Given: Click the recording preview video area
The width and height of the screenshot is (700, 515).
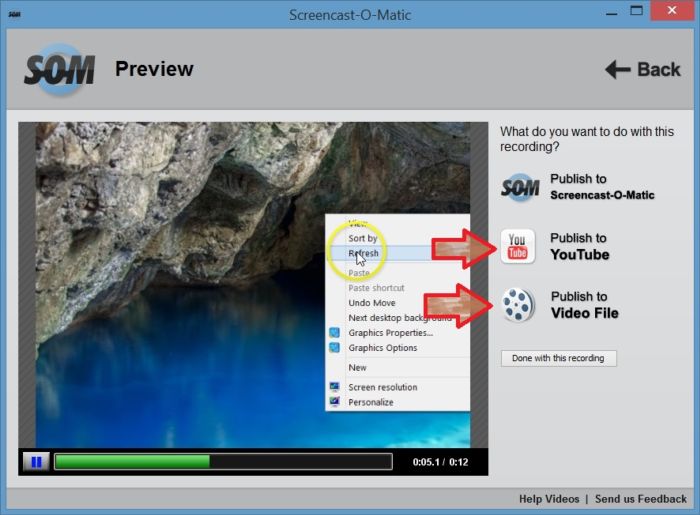Looking at the screenshot, I should coord(253,285).
